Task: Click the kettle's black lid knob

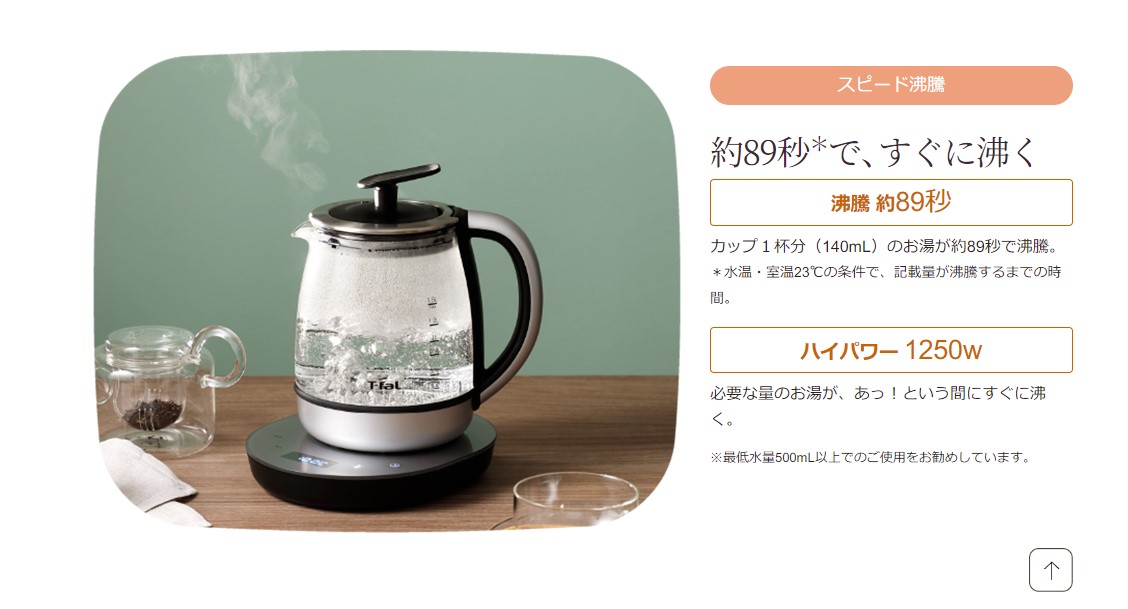Action: (x=398, y=183)
